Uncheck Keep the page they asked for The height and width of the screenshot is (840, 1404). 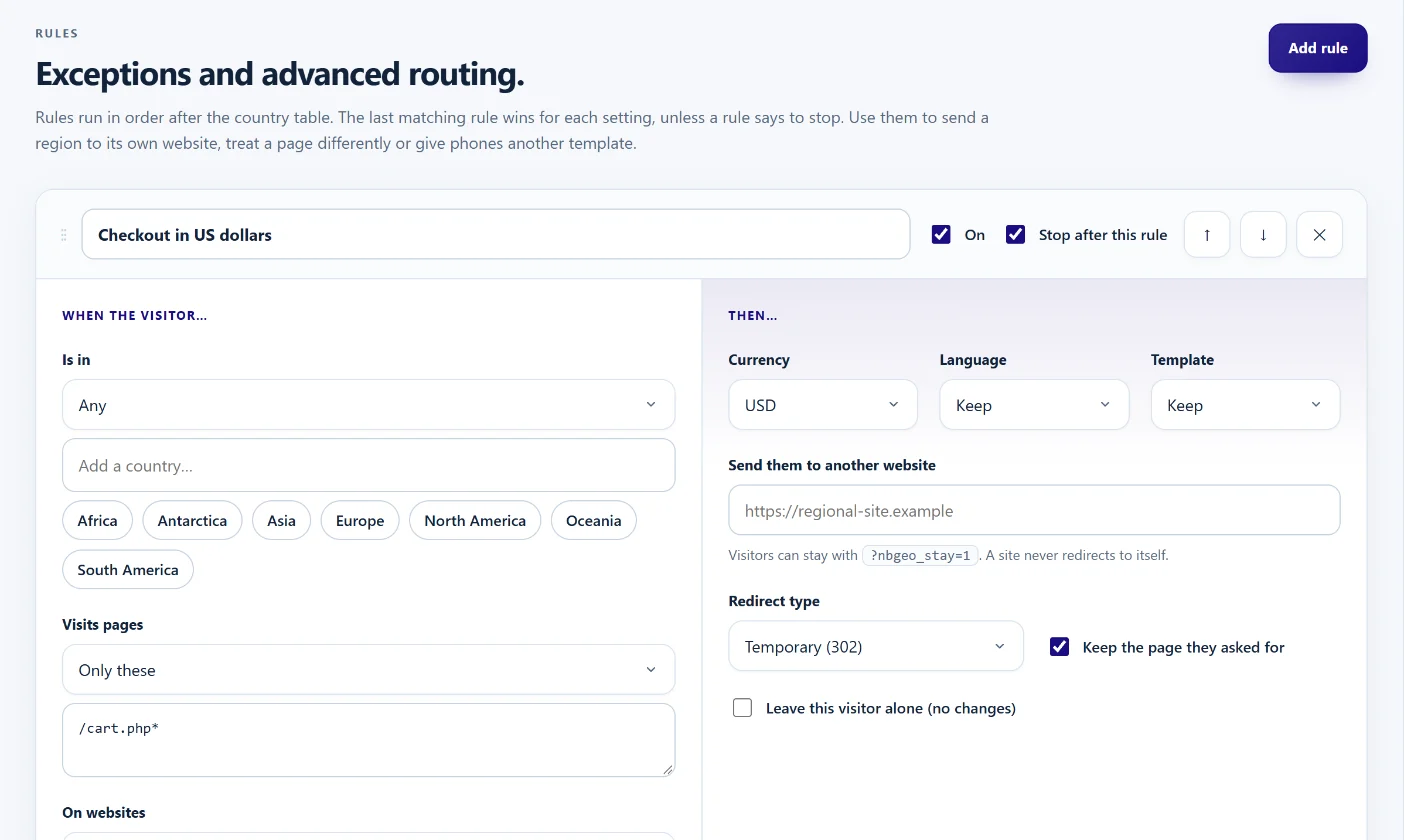click(1060, 647)
